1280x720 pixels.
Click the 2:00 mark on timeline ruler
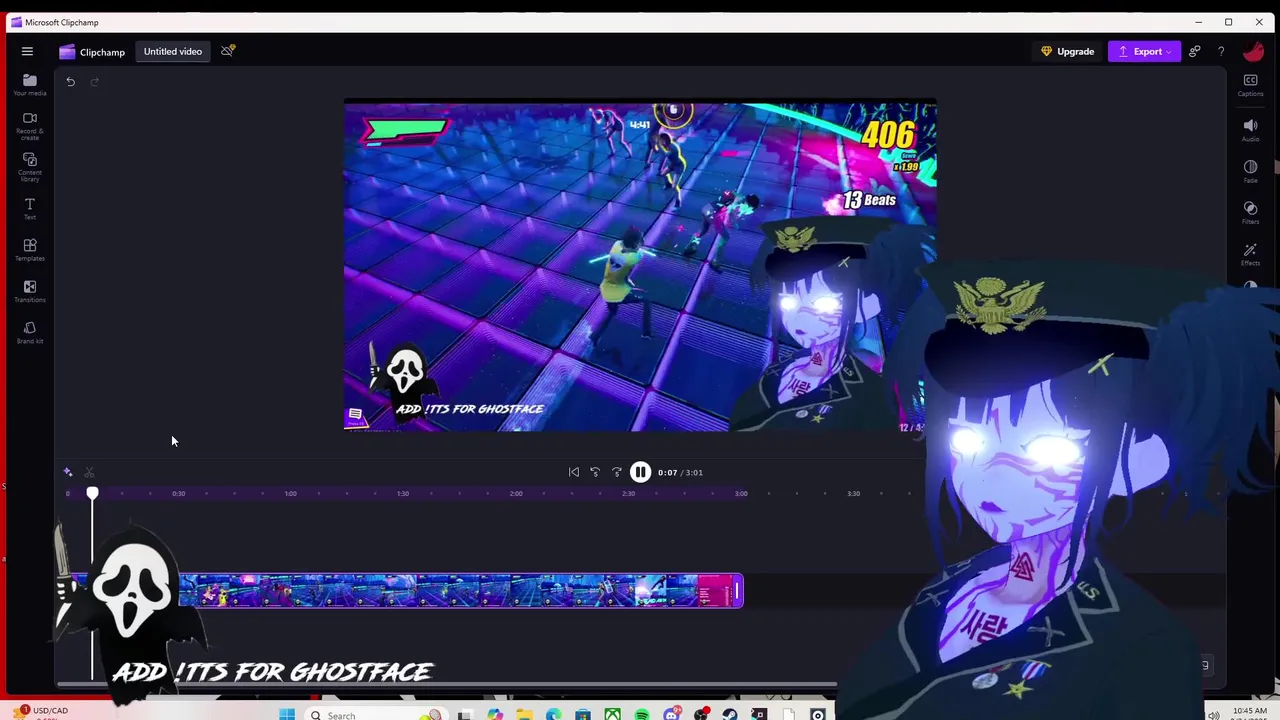click(516, 493)
